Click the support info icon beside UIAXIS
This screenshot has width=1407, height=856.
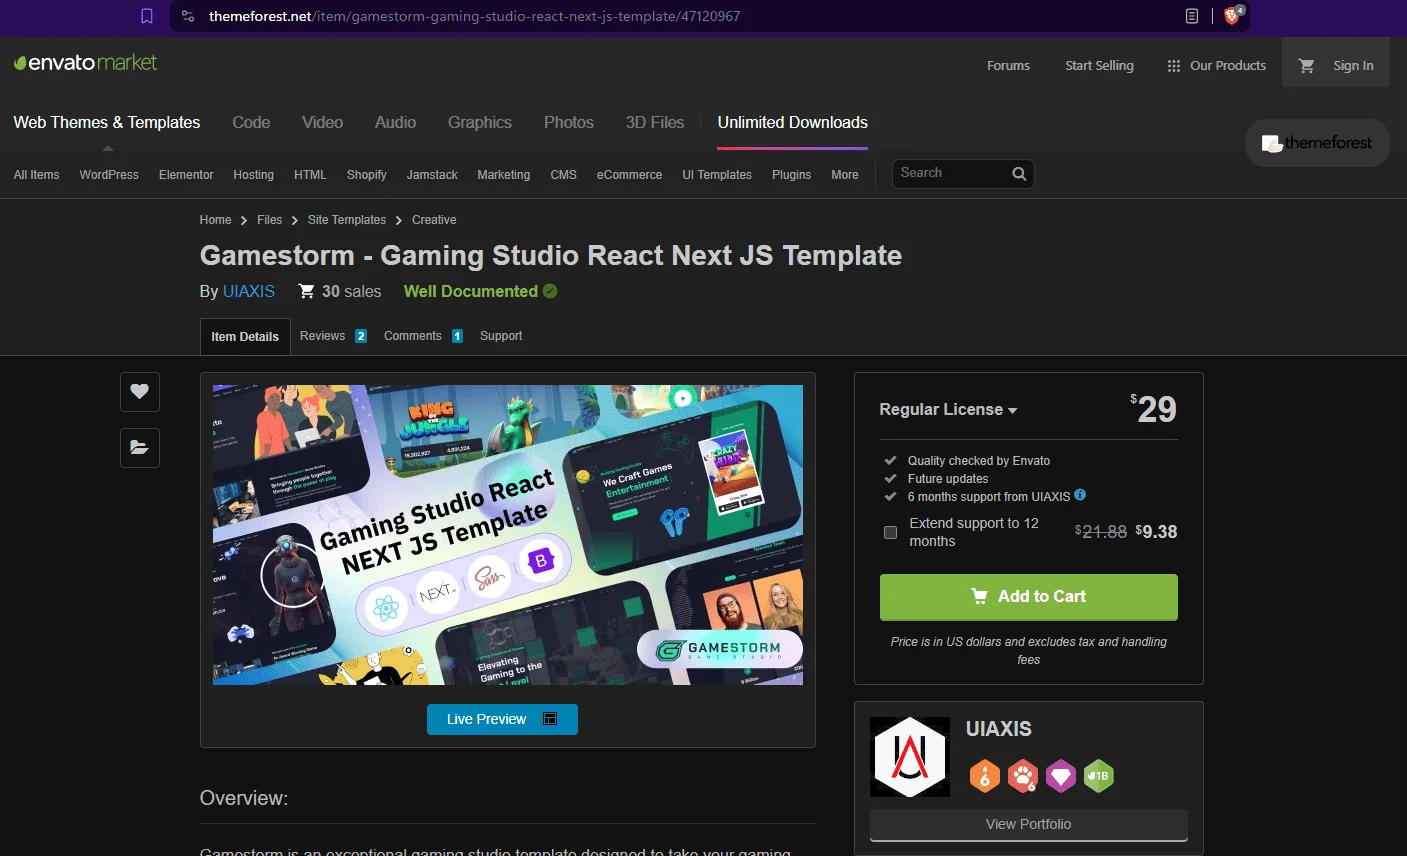(1080, 495)
